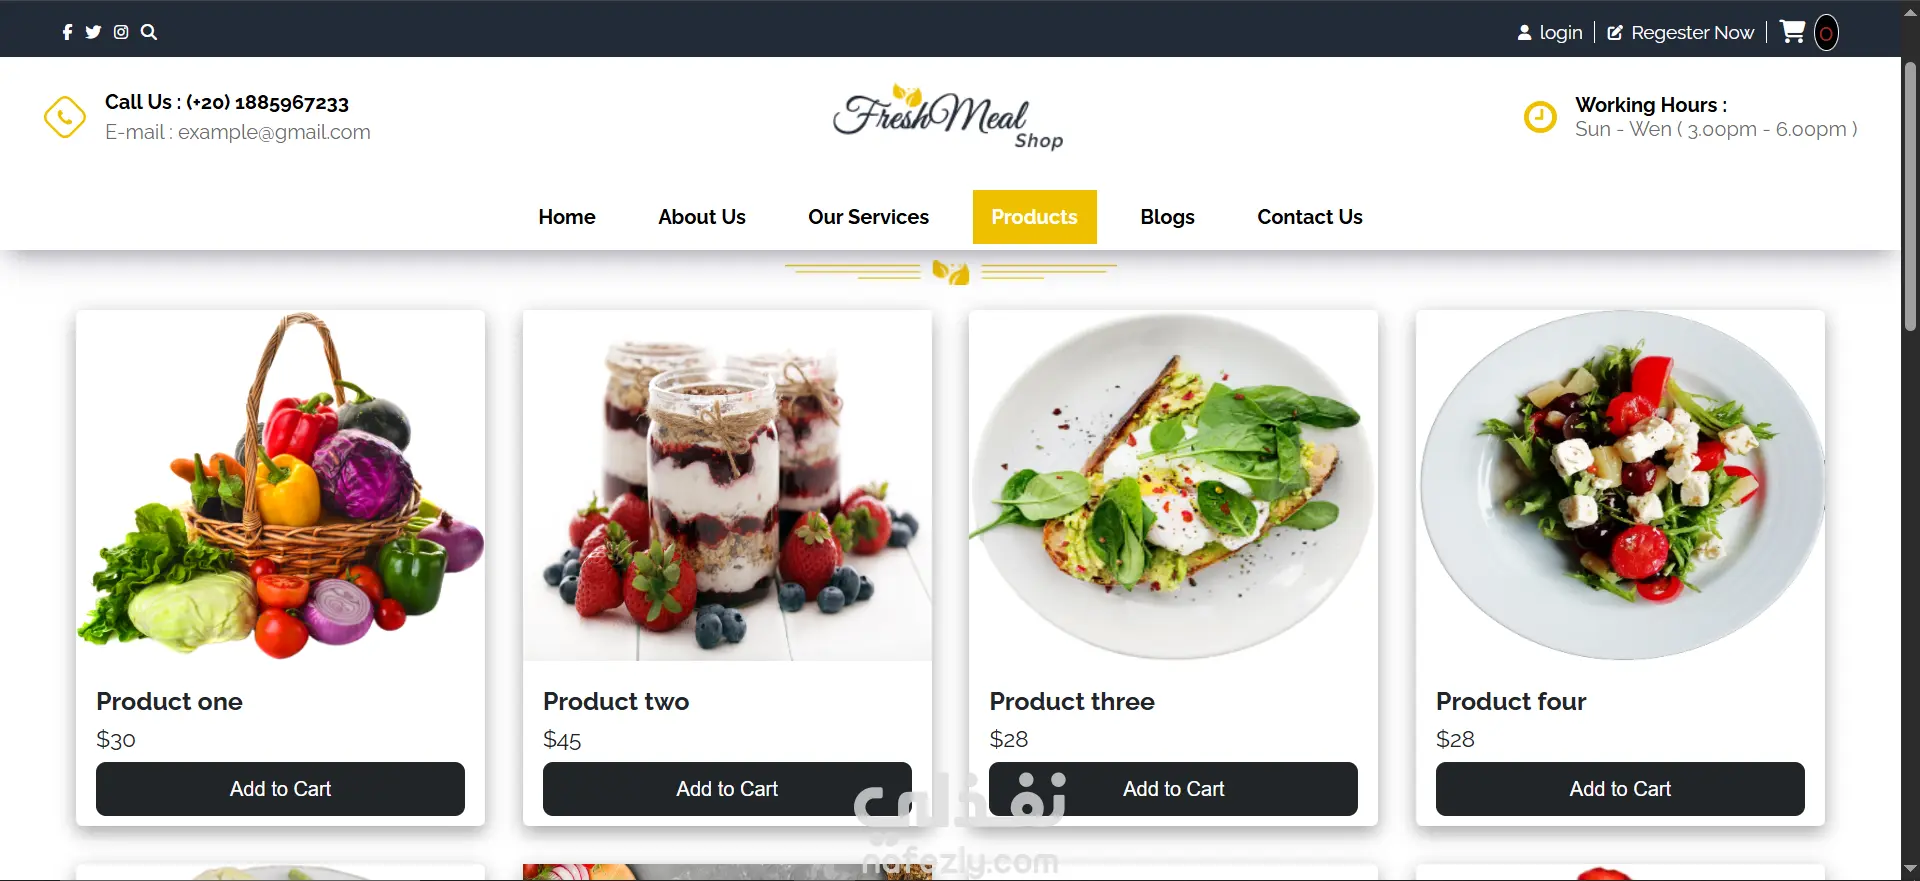The height and width of the screenshot is (881, 1920).
Task: Click the search magnifier icon
Action: [x=149, y=32]
